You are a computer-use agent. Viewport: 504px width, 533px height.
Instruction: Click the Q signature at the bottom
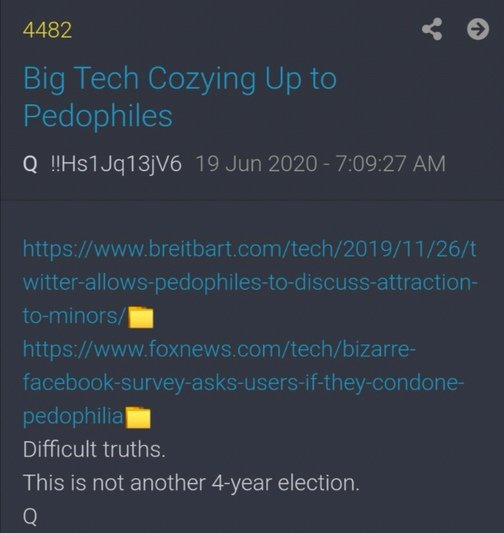[30, 516]
